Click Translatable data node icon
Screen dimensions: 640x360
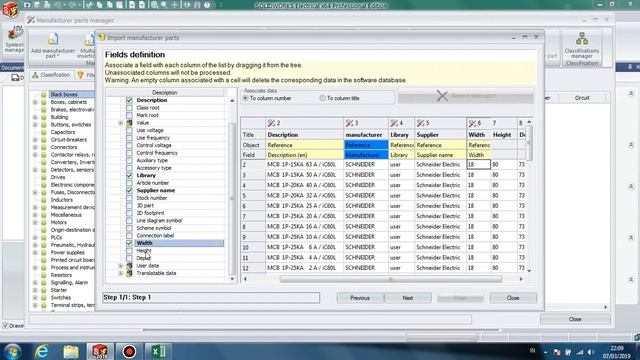129,273
